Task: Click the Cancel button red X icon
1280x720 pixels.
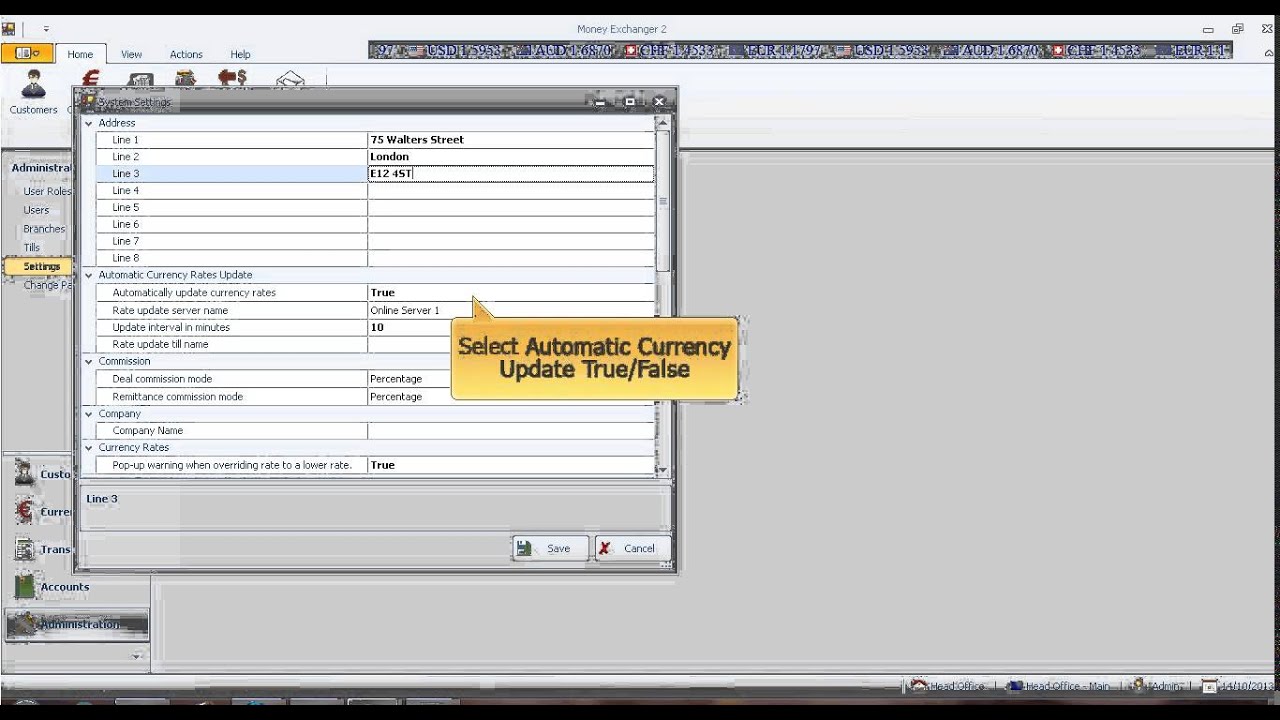Action: (x=606, y=548)
